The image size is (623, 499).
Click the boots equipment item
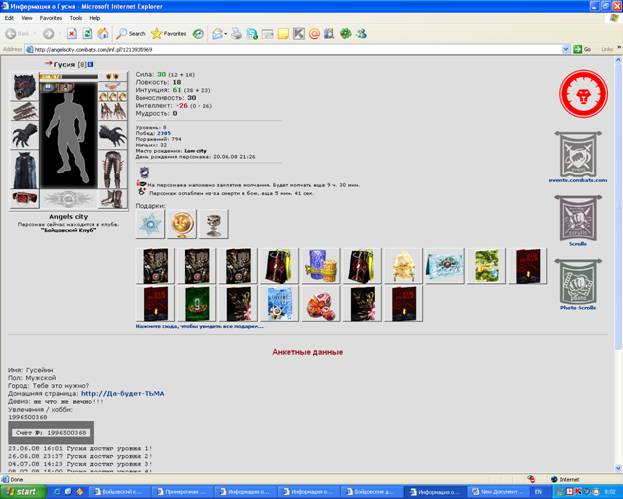pos(113,199)
